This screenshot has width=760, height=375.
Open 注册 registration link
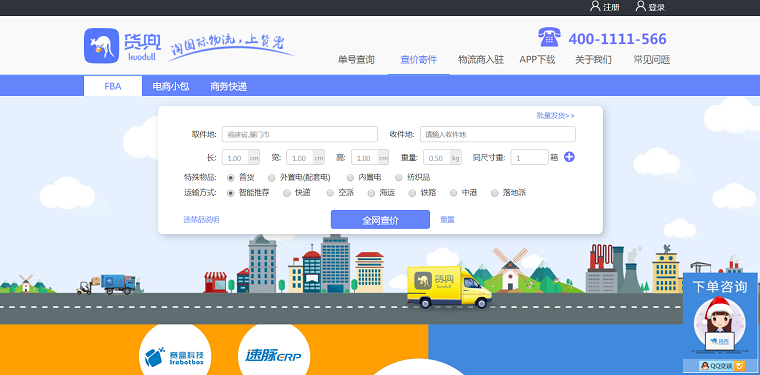click(x=611, y=7)
